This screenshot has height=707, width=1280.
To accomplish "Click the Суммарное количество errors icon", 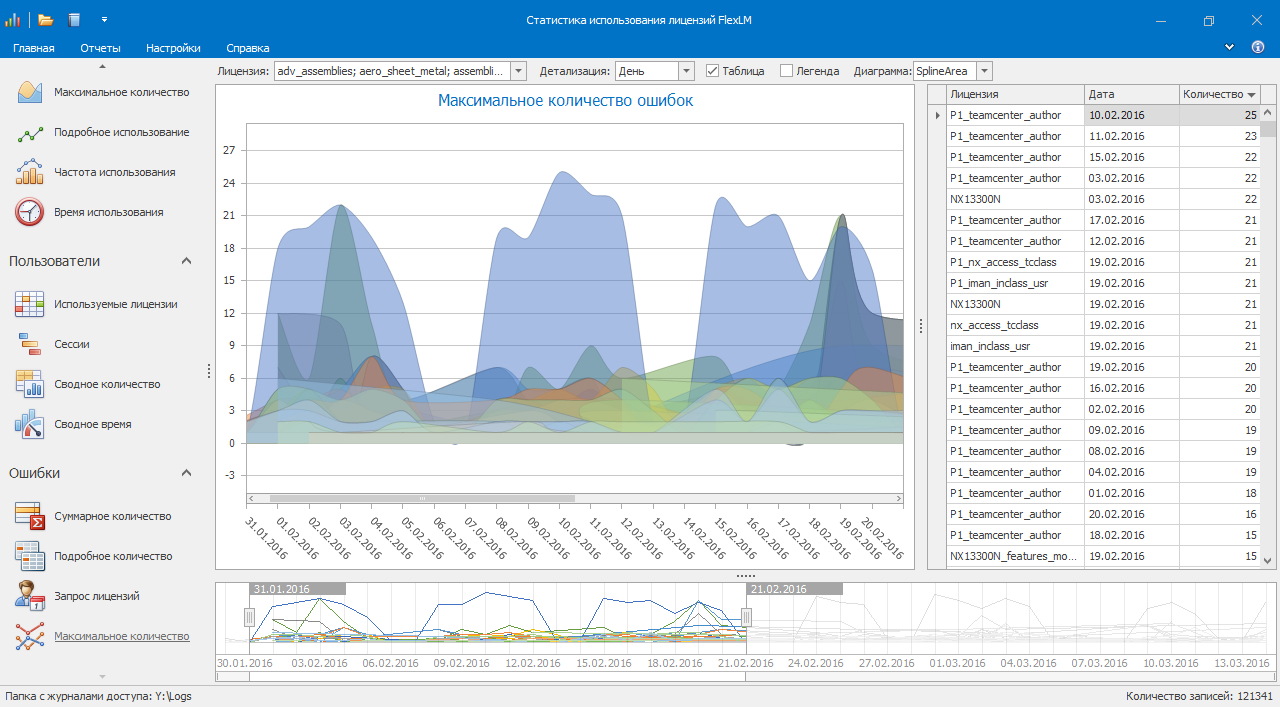I will click(30, 516).
